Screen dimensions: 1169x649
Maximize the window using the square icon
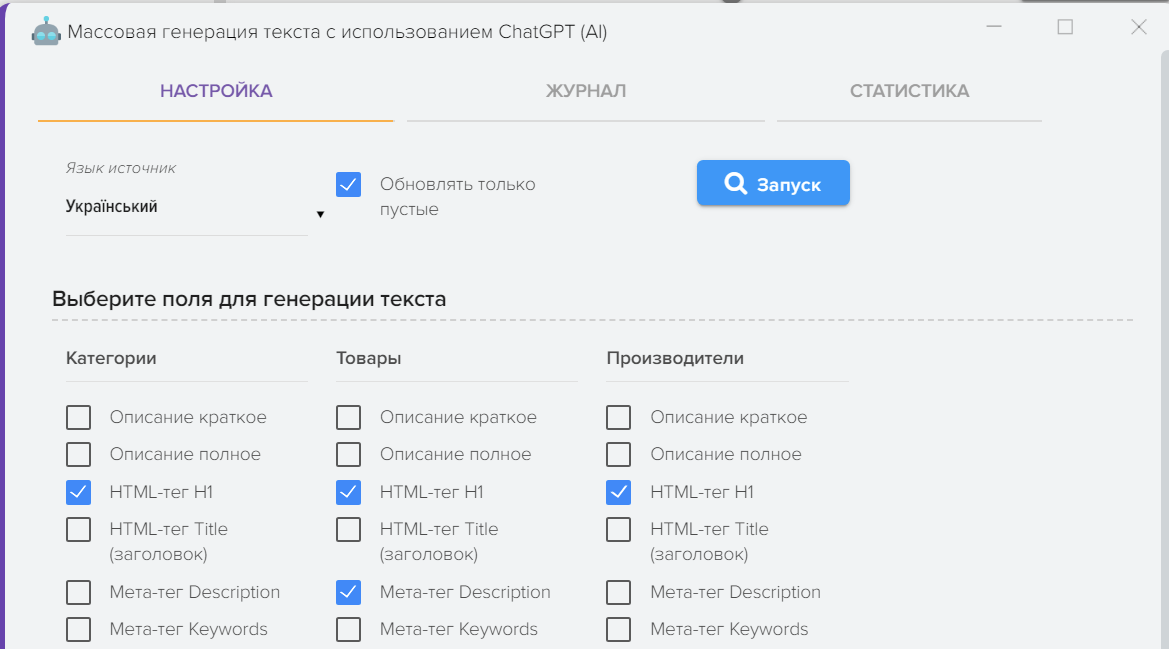pos(1065,28)
